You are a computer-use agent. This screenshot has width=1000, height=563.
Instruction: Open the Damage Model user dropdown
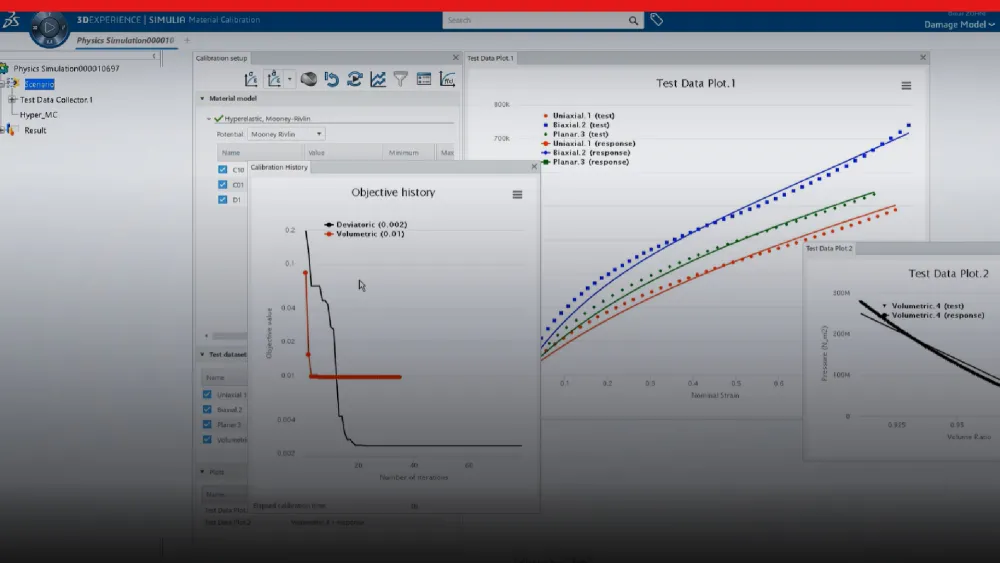tap(959, 24)
